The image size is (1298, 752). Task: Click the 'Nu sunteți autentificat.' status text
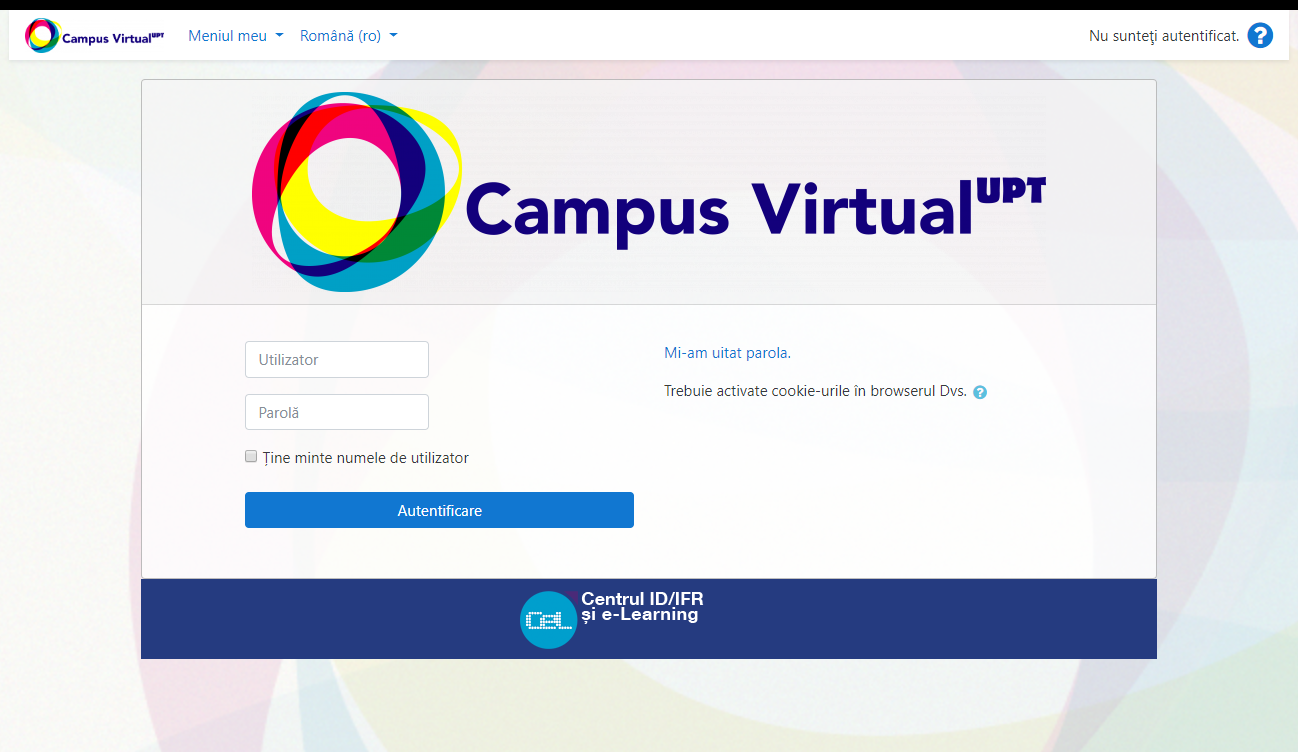point(1164,36)
